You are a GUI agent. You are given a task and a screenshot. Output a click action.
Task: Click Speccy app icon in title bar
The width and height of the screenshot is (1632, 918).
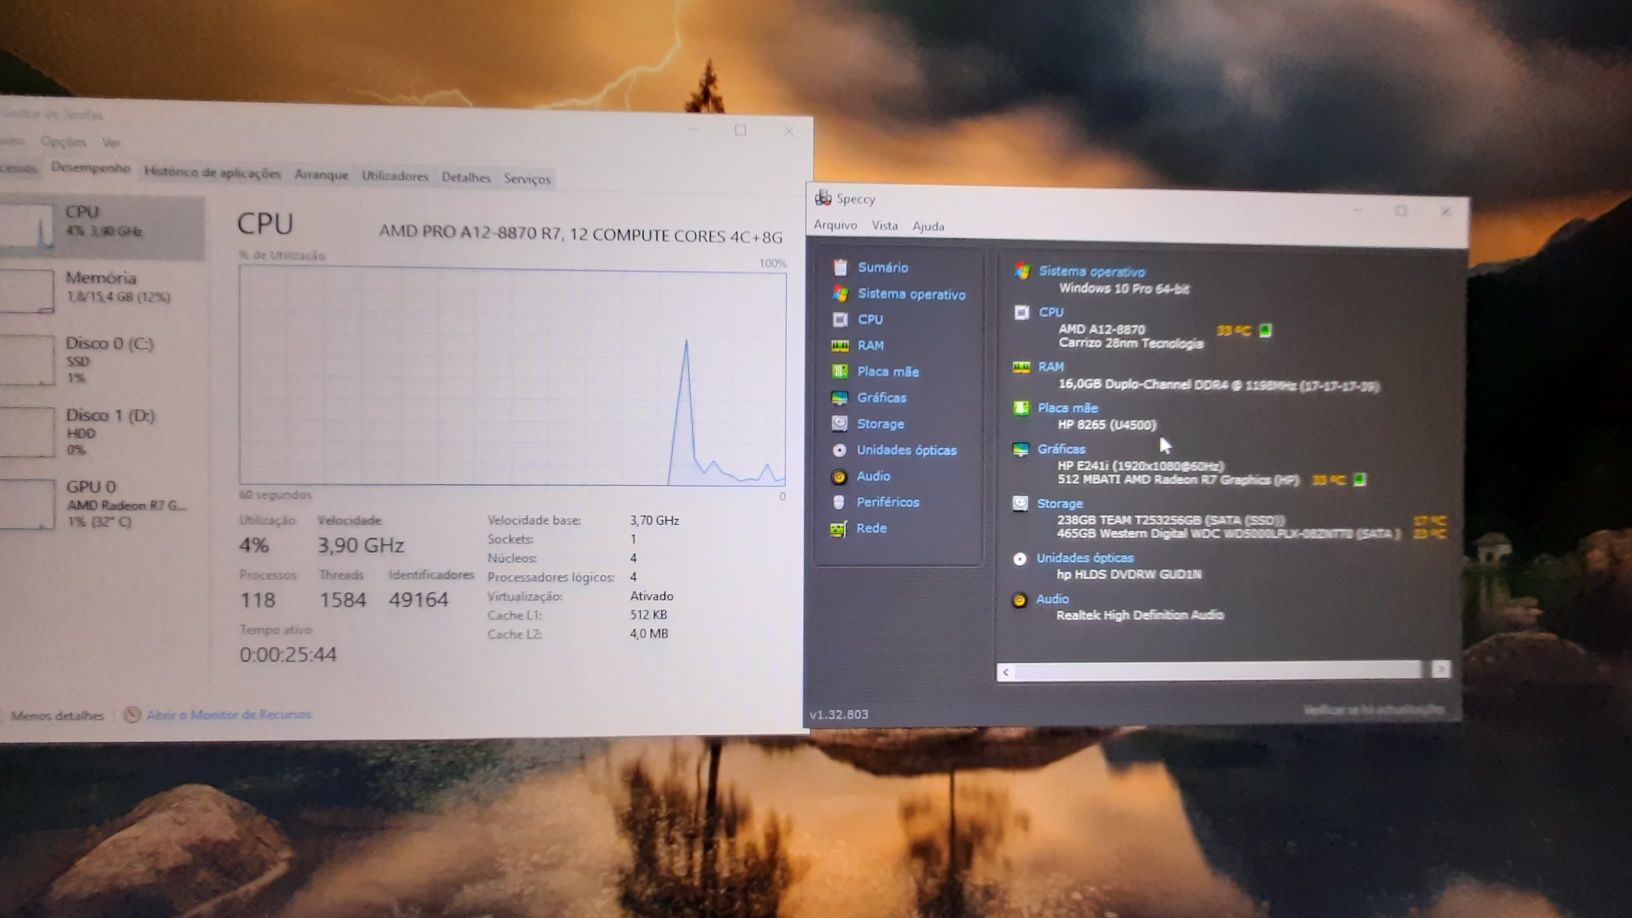[823, 198]
